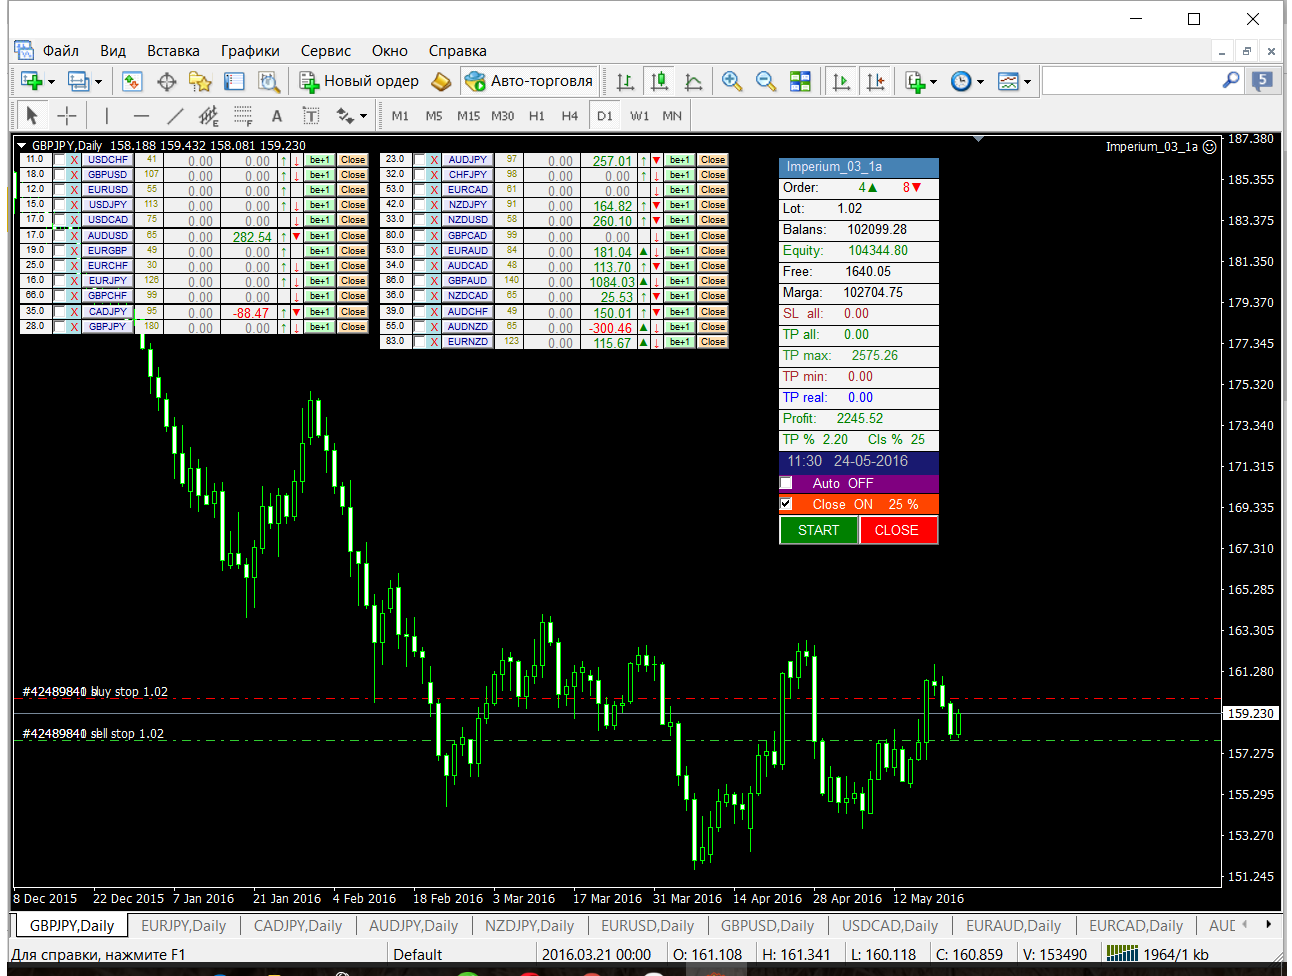This screenshot has width=1292, height=976.
Task: Select the trendline drawing tool
Action: [x=175, y=116]
